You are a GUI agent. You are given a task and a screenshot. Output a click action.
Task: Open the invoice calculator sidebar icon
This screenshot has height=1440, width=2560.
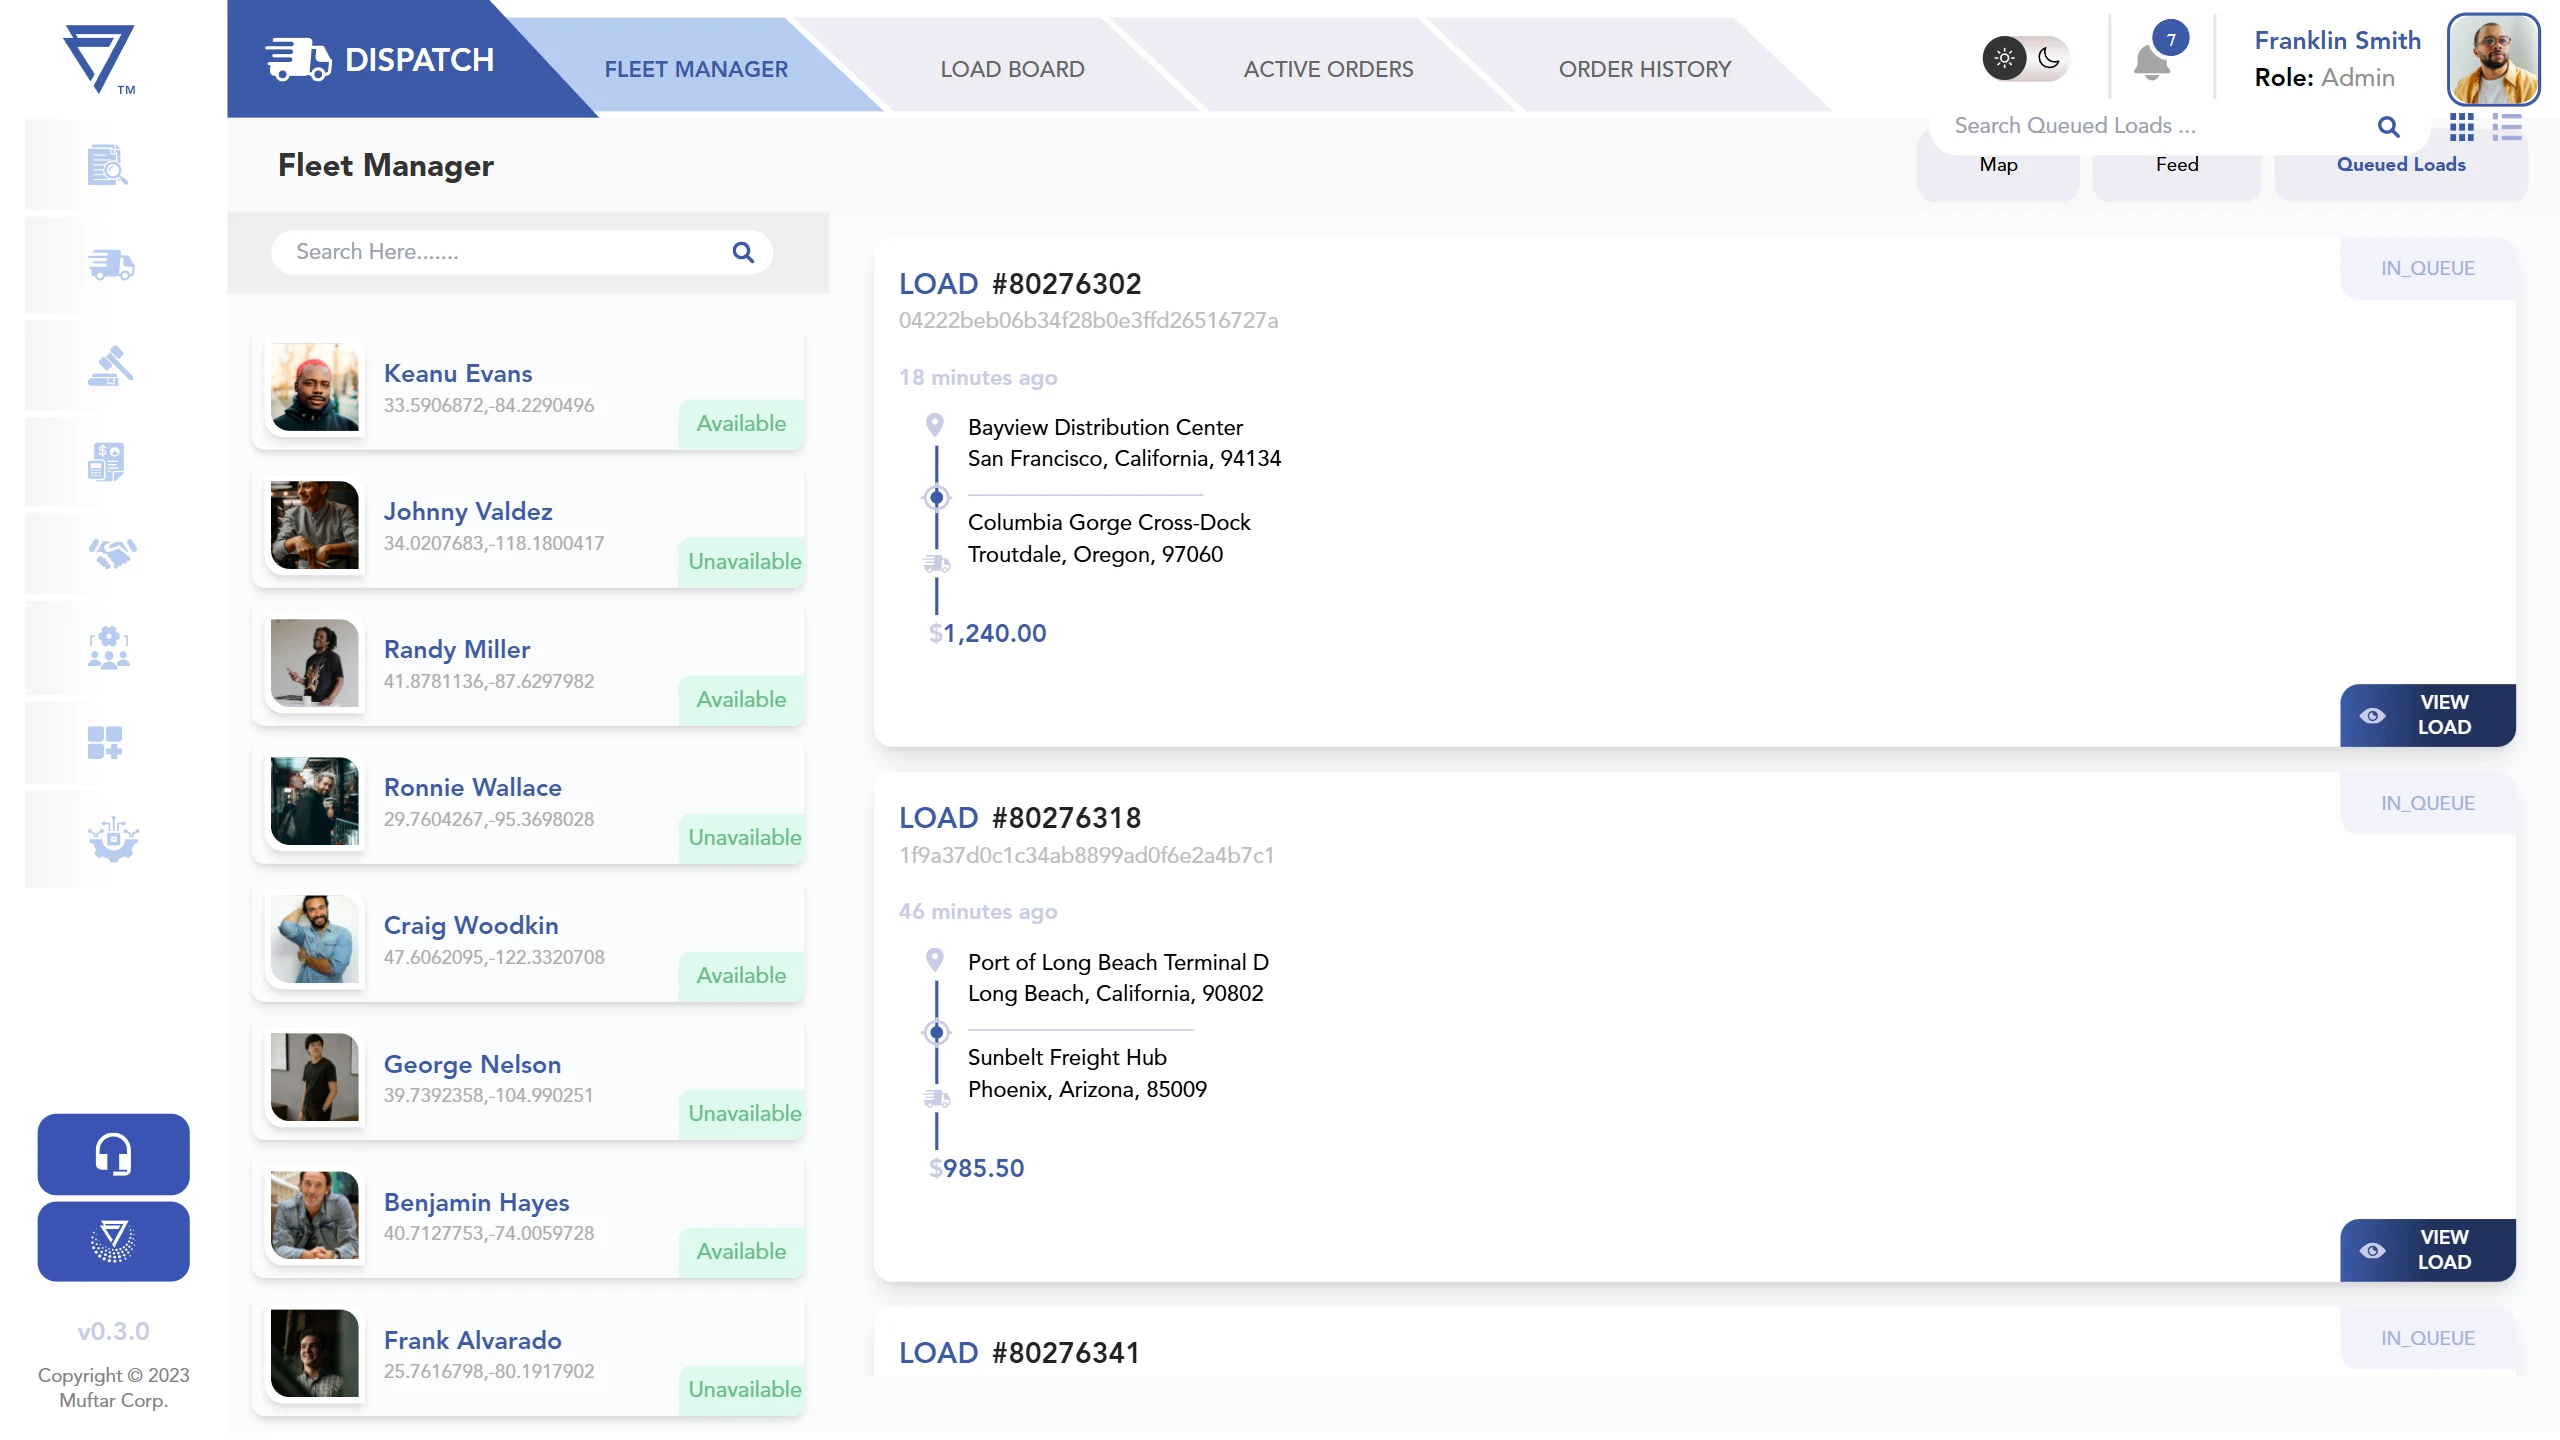(107, 462)
